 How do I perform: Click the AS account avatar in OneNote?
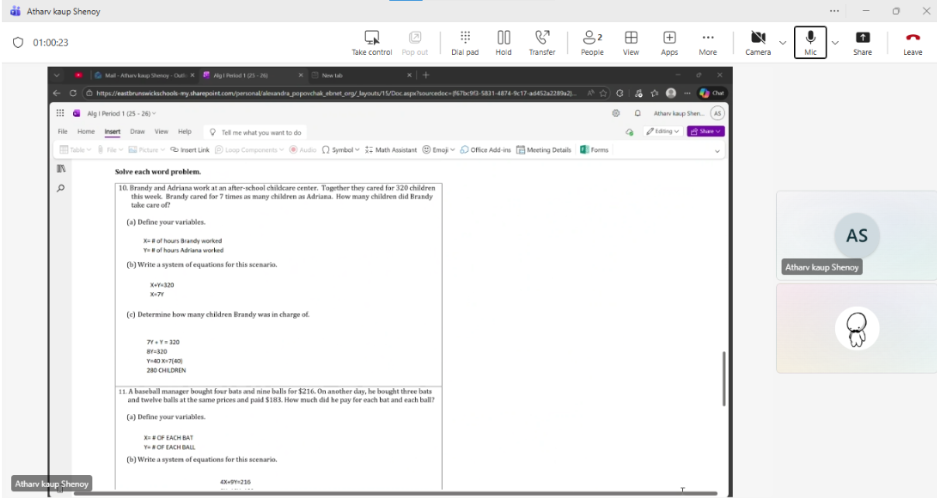[717, 113]
